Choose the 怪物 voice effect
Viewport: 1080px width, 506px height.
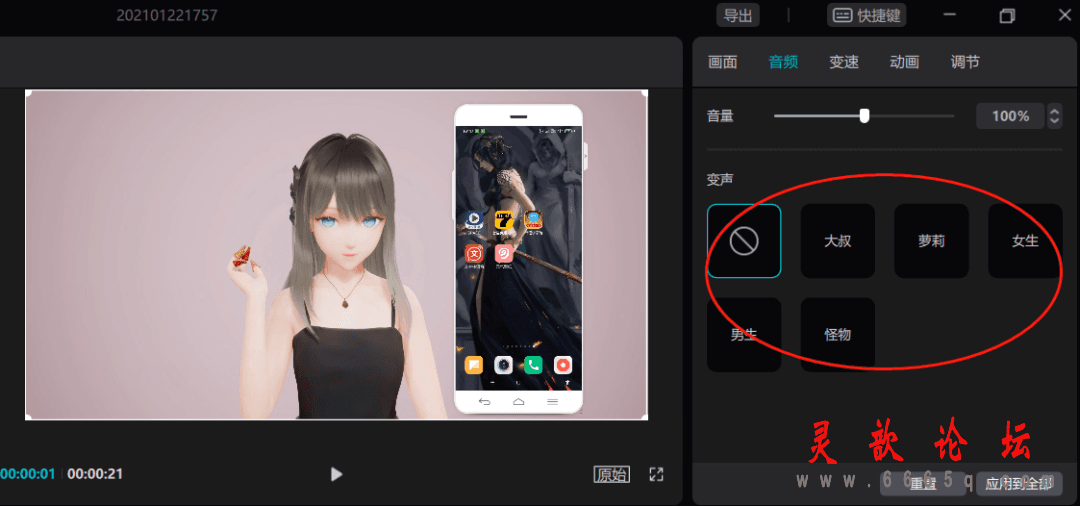coord(838,335)
